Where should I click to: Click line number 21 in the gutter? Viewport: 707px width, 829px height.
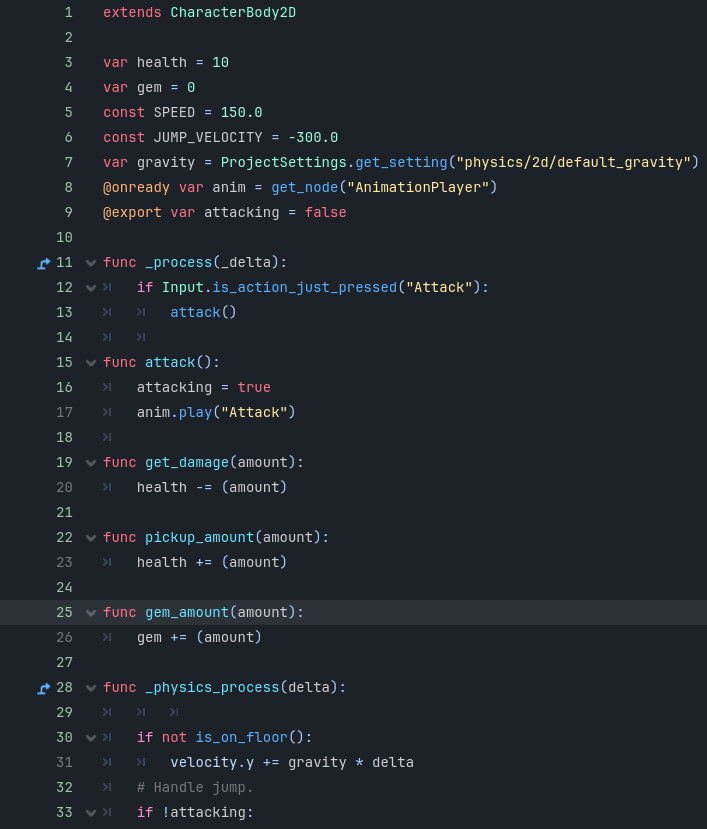click(65, 512)
